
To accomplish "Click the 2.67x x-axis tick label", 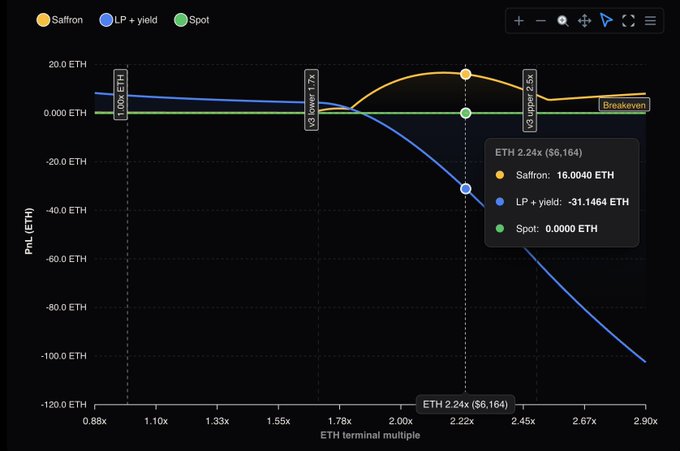I will point(584,421).
